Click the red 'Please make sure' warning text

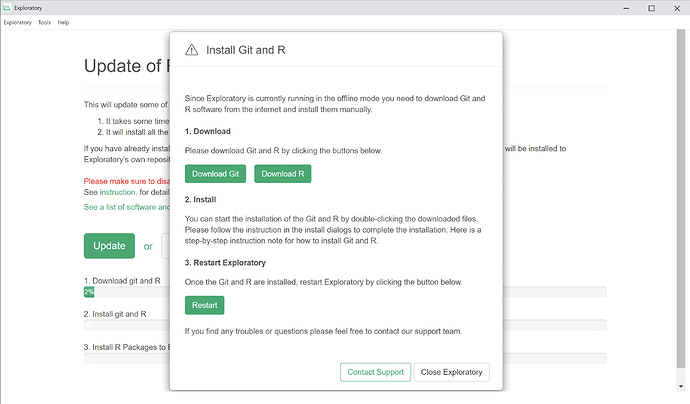(127, 181)
